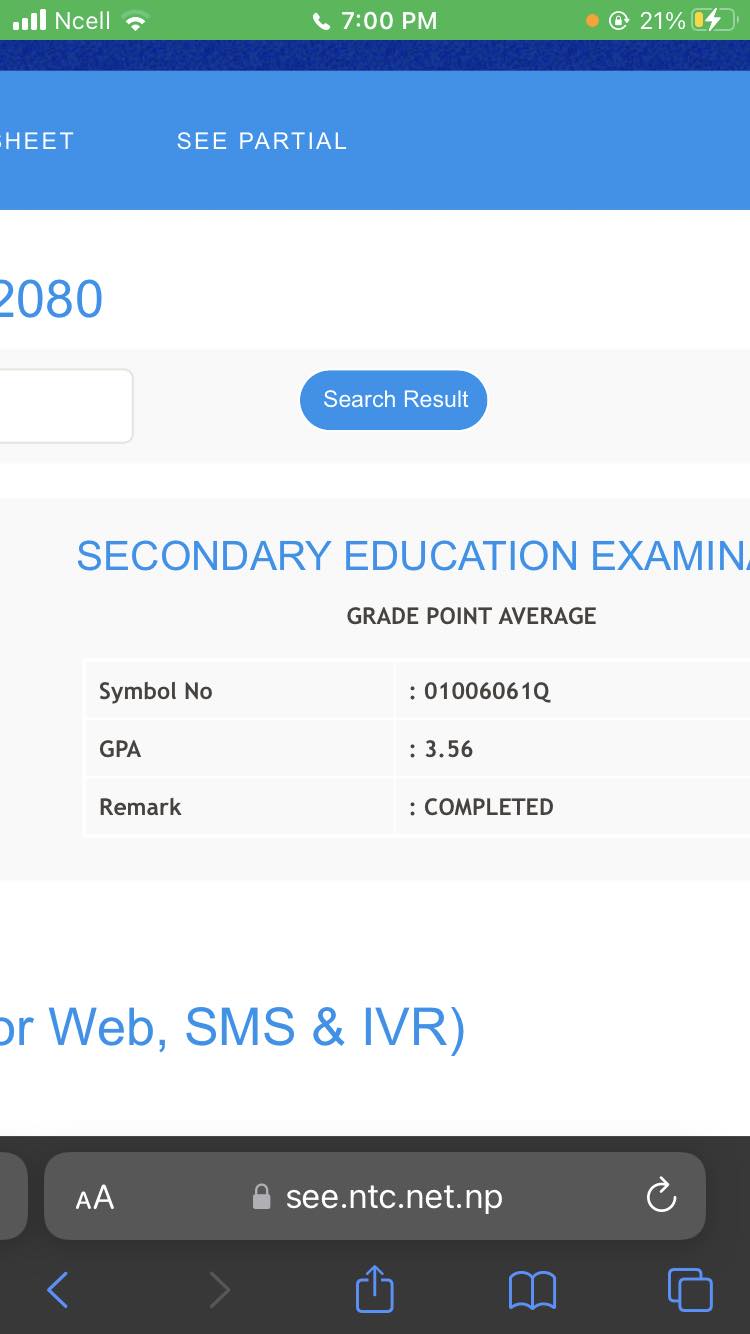Tap the see.ntc.net.np address bar
750x1334 pixels.
click(394, 1196)
